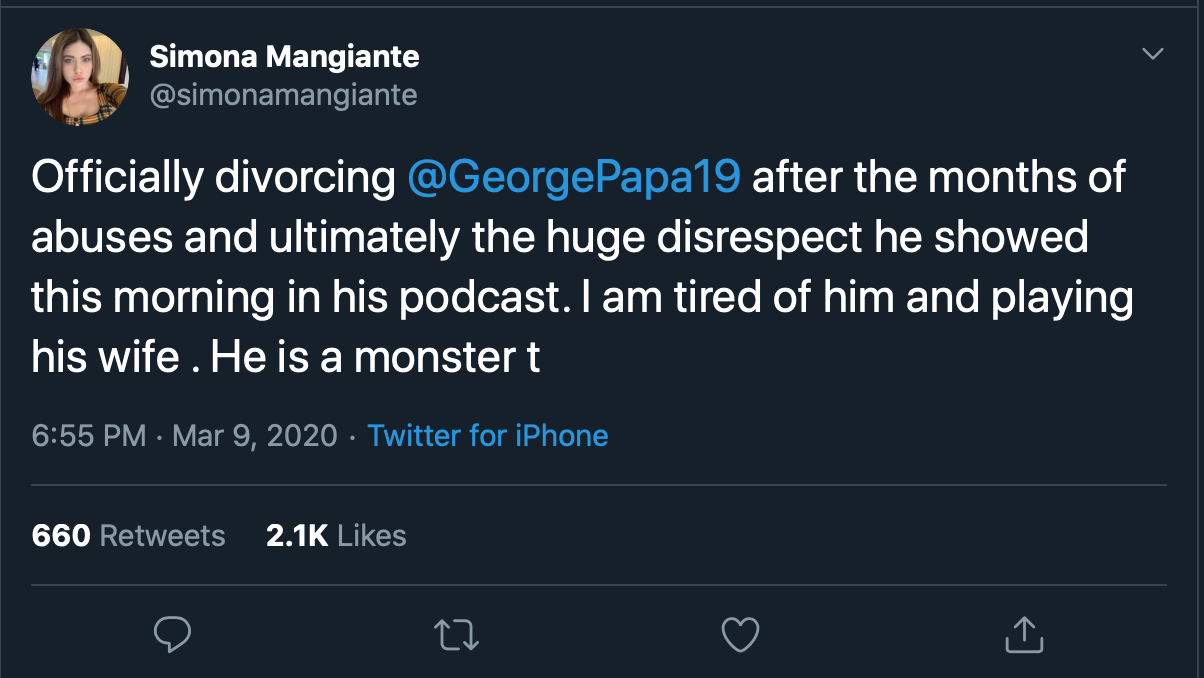Expand the tweet options chevron

[1153, 54]
